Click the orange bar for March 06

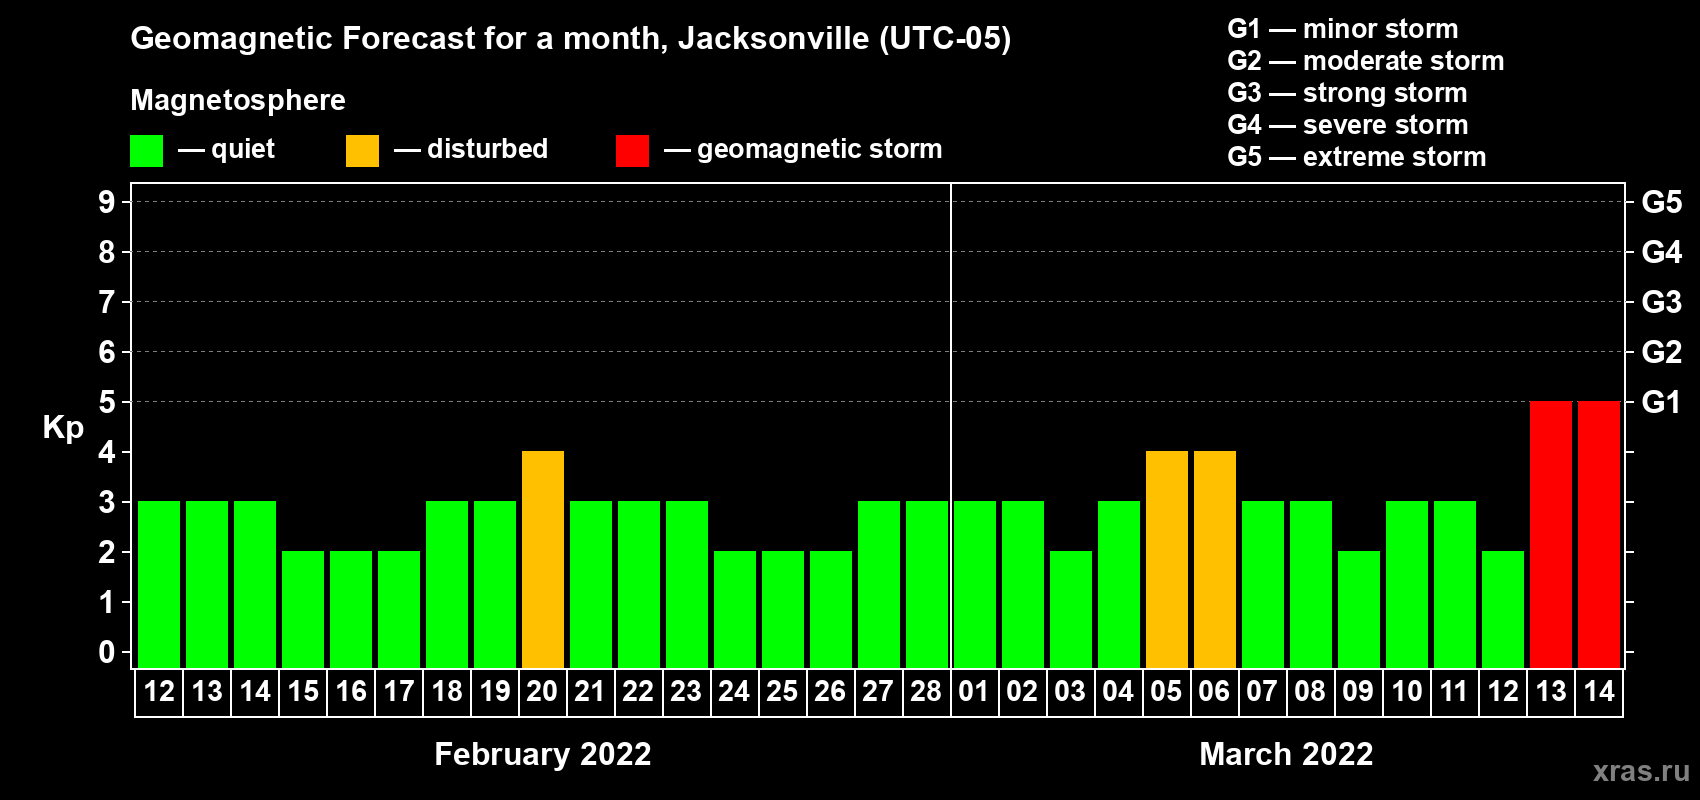(x=1215, y=559)
